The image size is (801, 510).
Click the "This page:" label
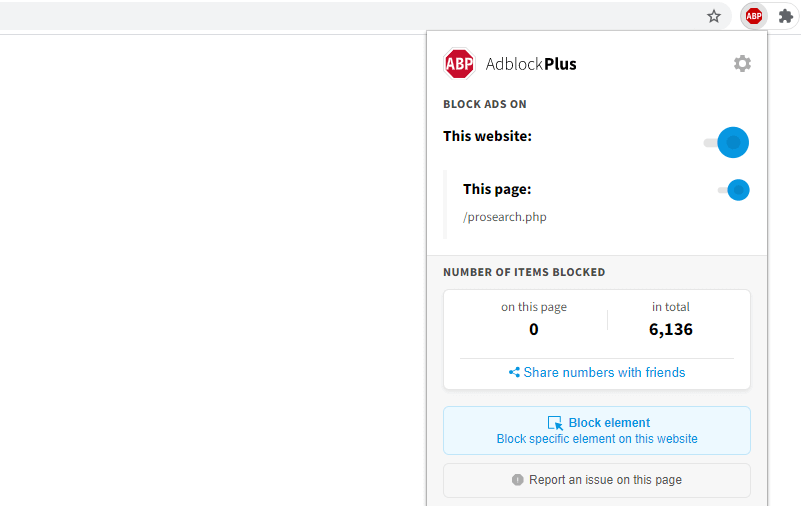(497, 190)
